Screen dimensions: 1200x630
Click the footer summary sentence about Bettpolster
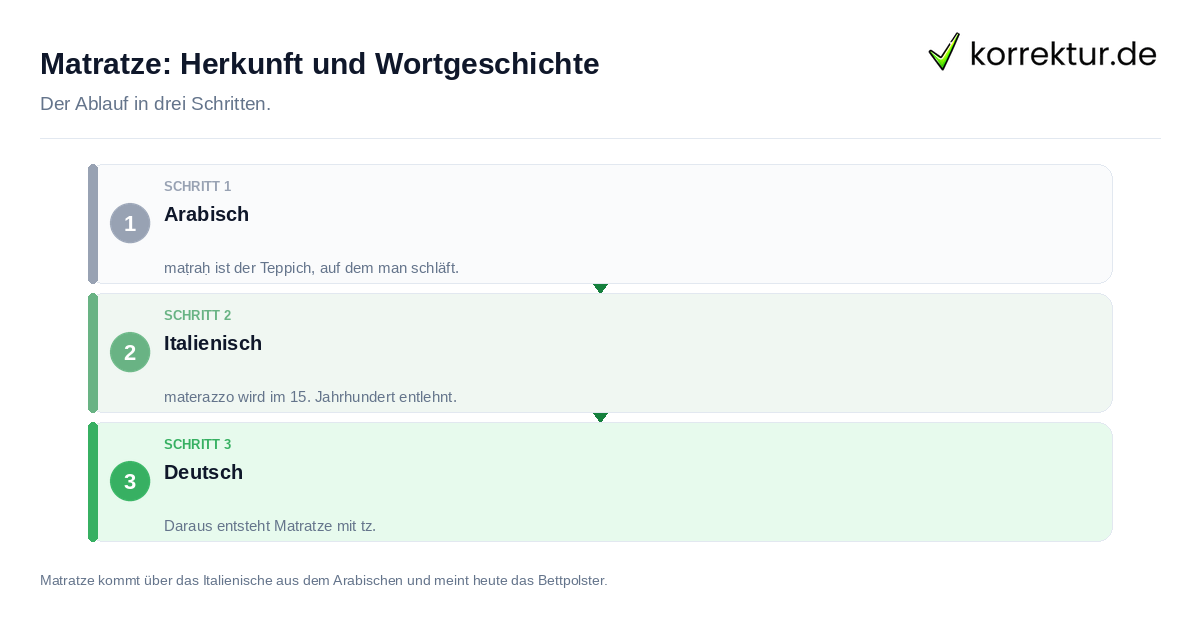tap(323, 580)
